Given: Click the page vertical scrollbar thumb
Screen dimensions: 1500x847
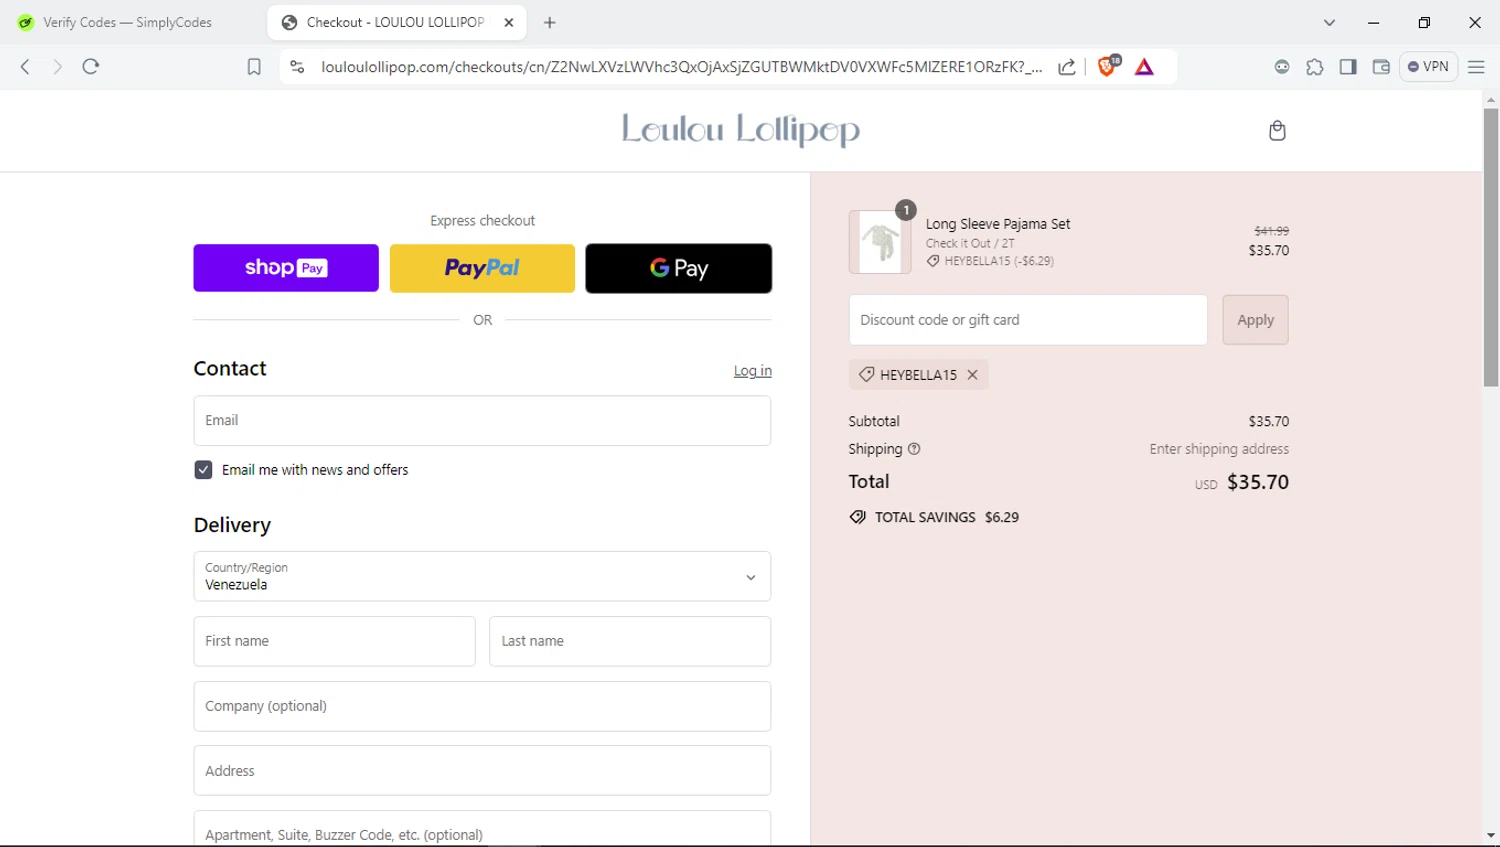Looking at the screenshot, I should click(x=1491, y=247).
